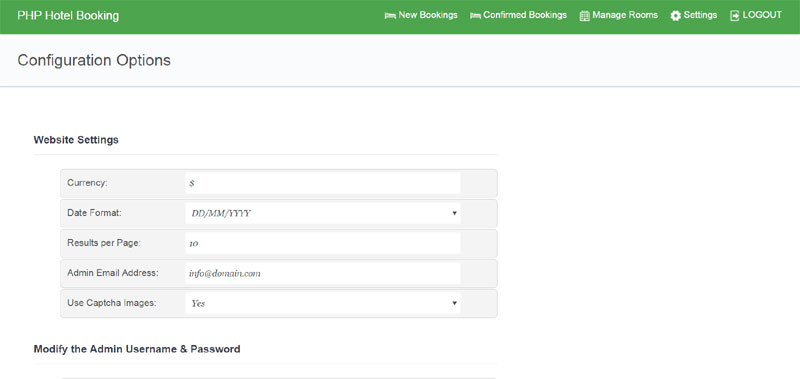The image size is (800, 379).
Task: Click the Results per Page field
Action: coord(322,243)
